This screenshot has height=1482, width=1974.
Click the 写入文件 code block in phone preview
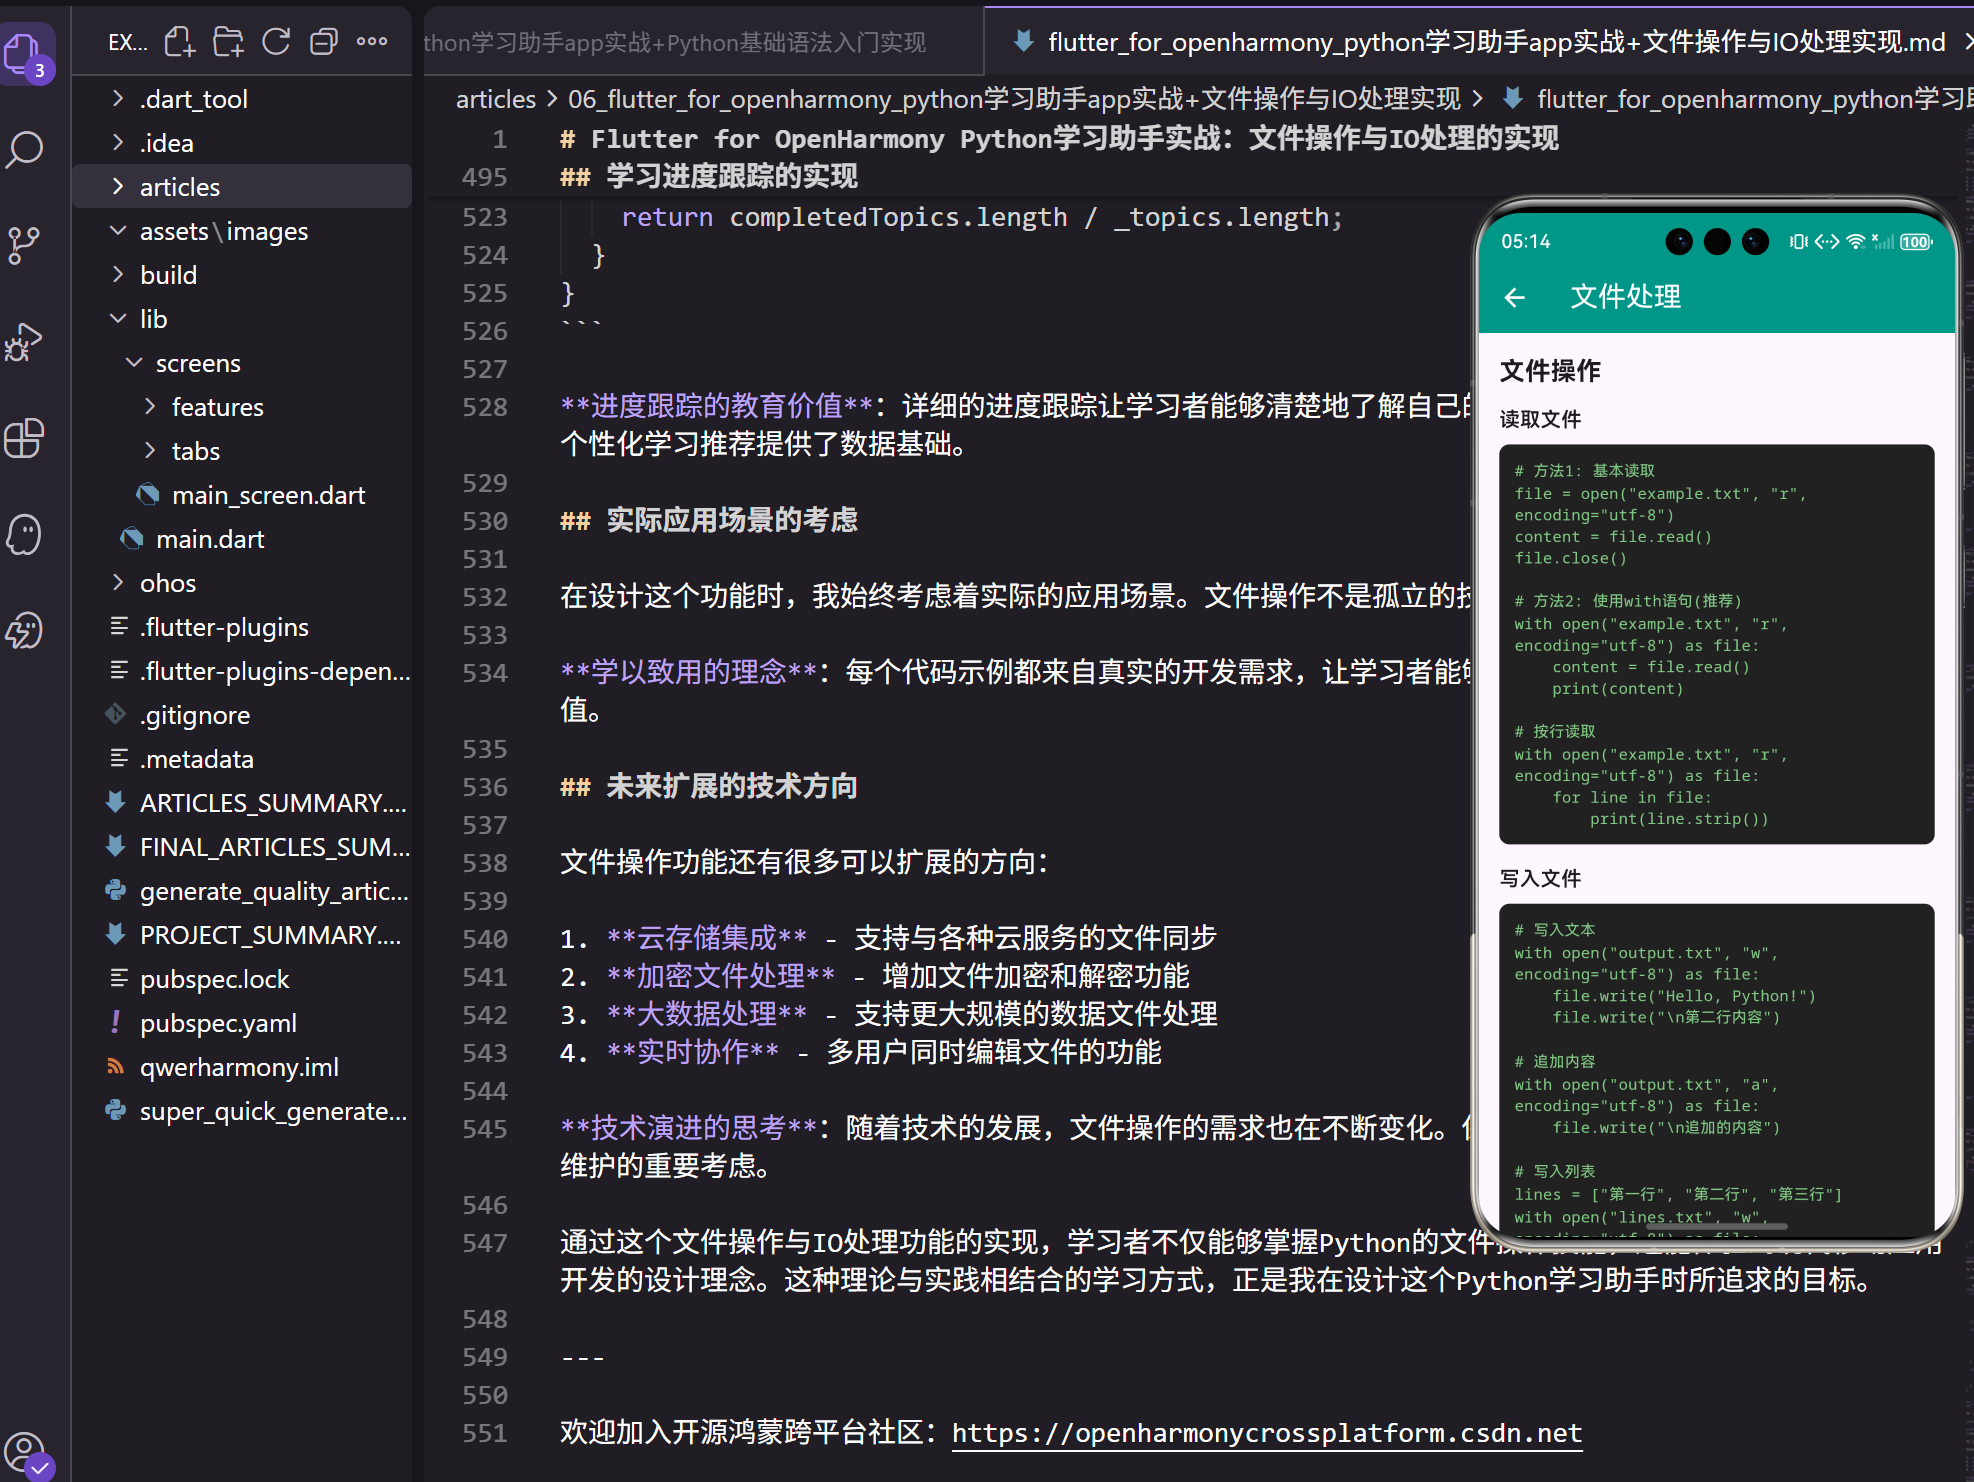(1716, 1070)
